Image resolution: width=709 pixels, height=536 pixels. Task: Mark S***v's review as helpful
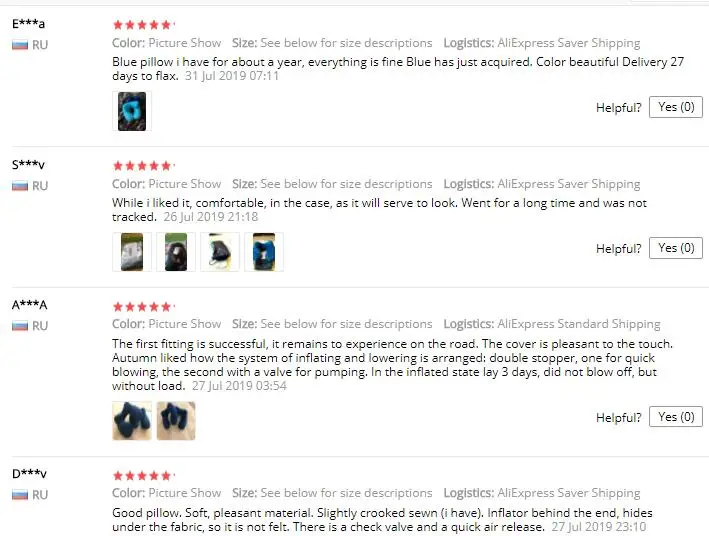click(x=676, y=248)
